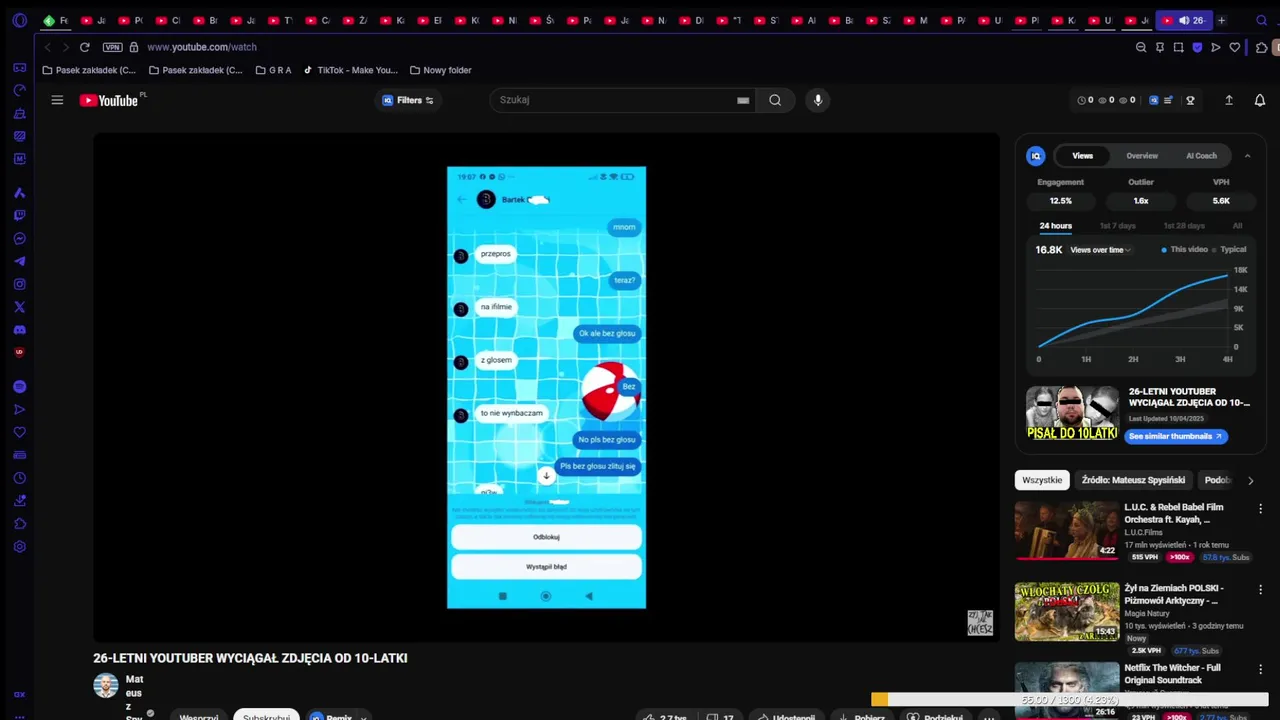1280x720 pixels.
Task: Click the address bar URL youtube.com/watch
Action: tap(202, 47)
